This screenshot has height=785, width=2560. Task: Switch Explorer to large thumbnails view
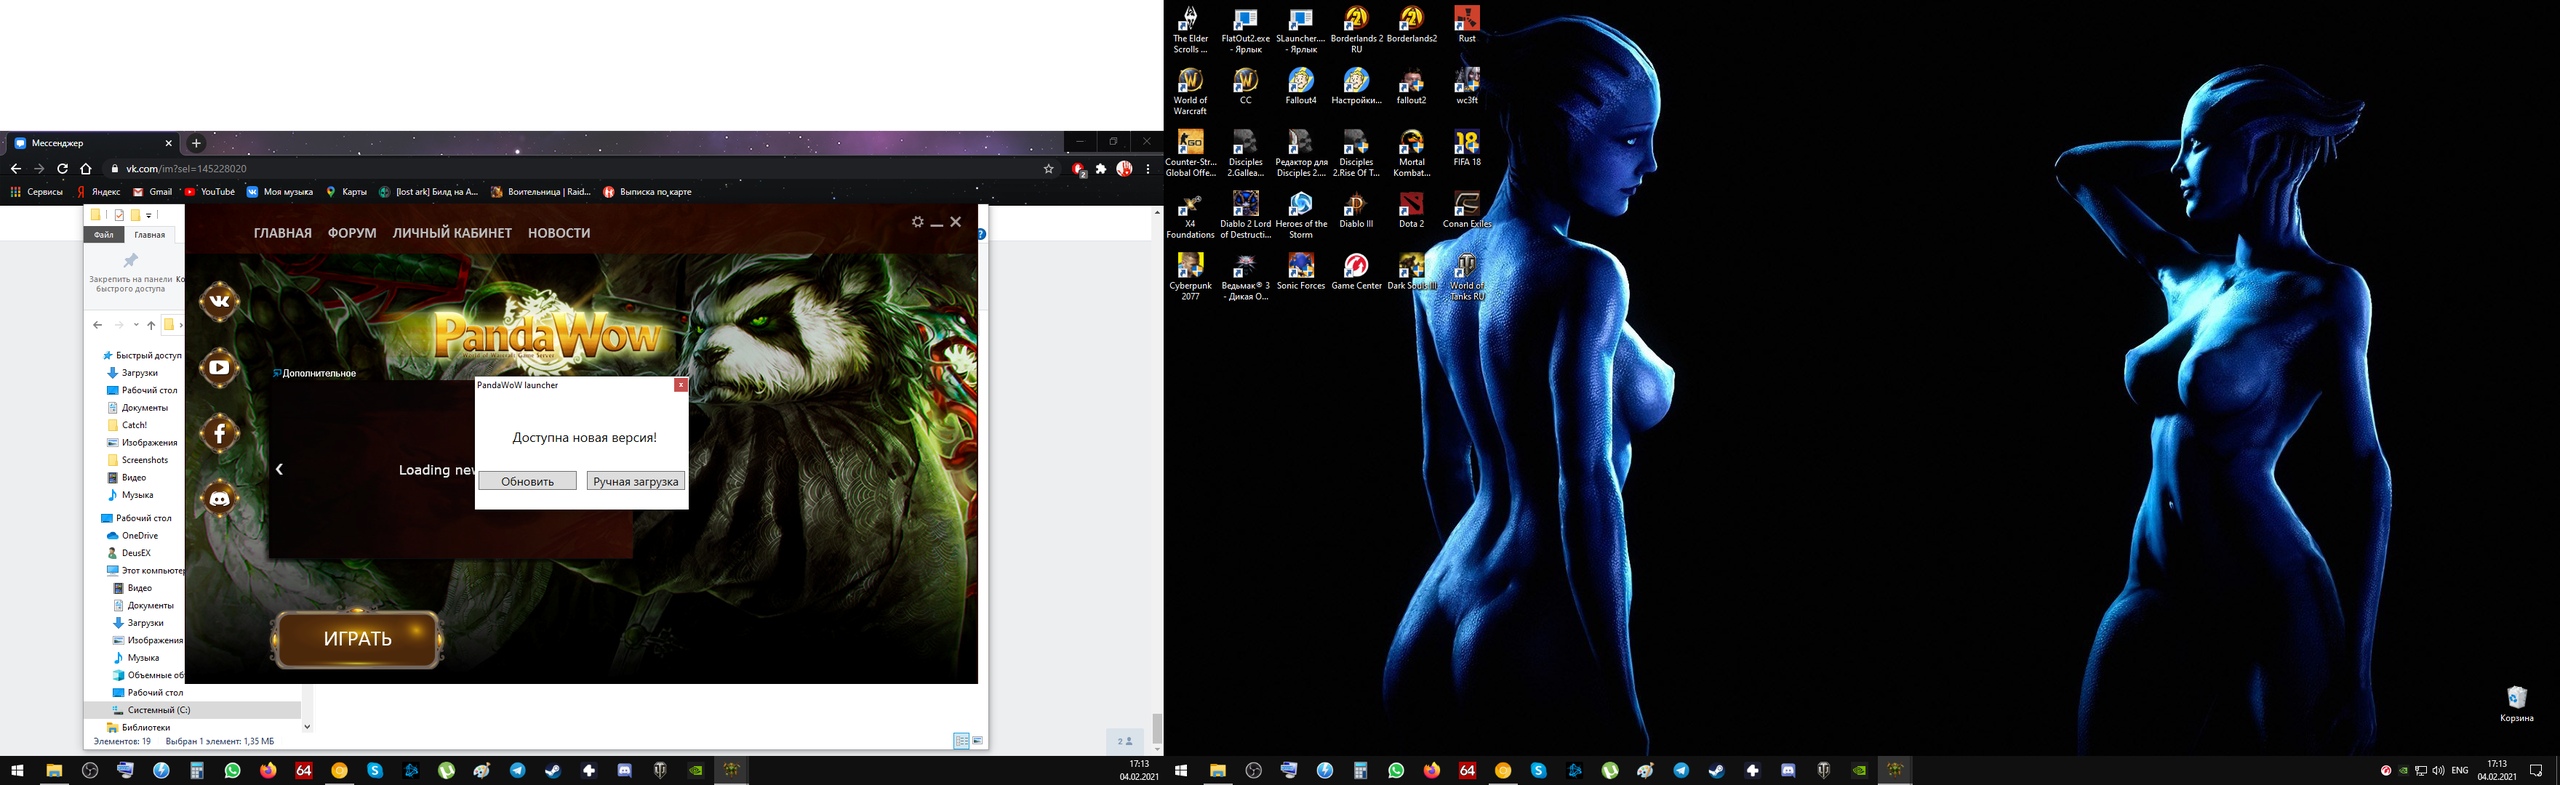978,741
